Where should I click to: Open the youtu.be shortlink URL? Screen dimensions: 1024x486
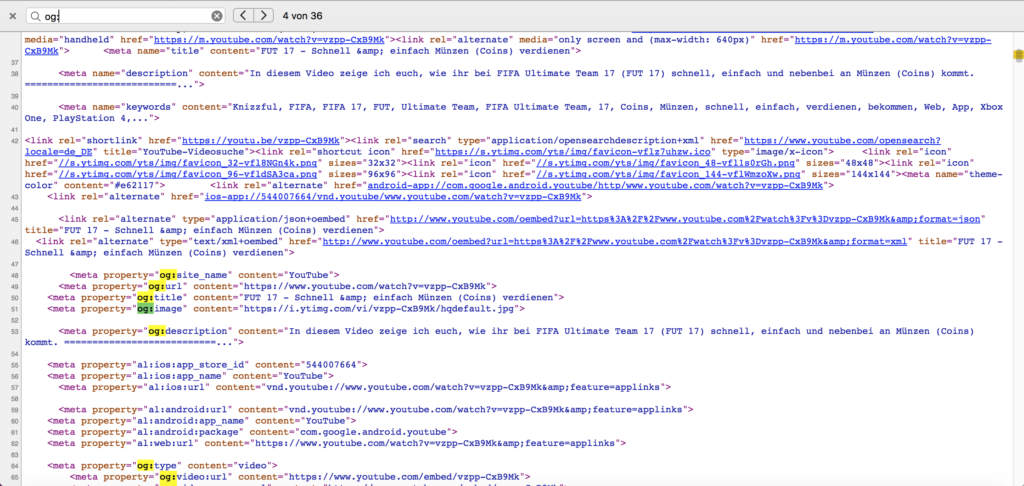click(261, 140)
